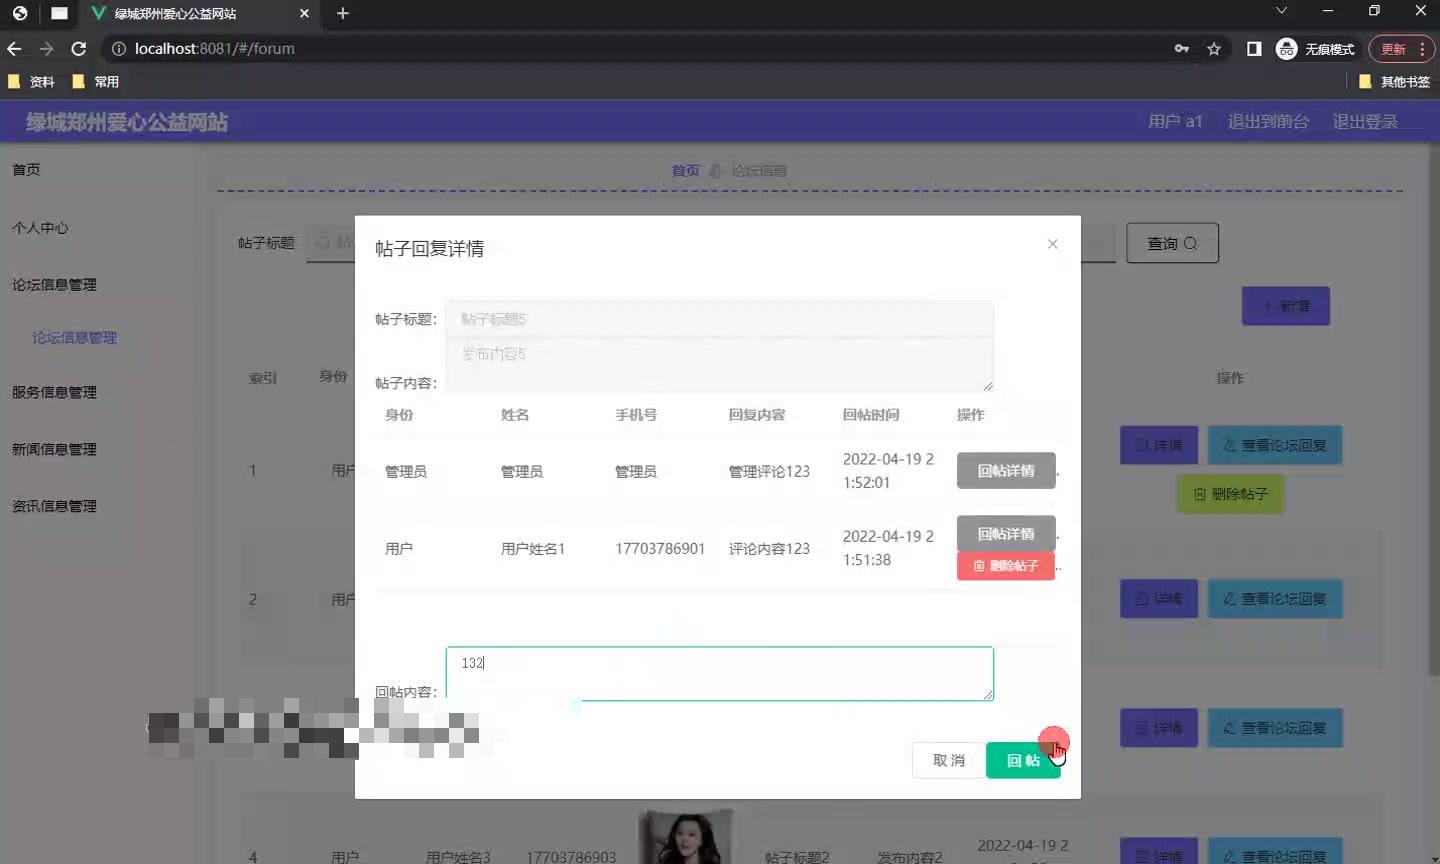
Task: View site information icon beside the URL
Action: pyautogui.click(x=118, y=48)
